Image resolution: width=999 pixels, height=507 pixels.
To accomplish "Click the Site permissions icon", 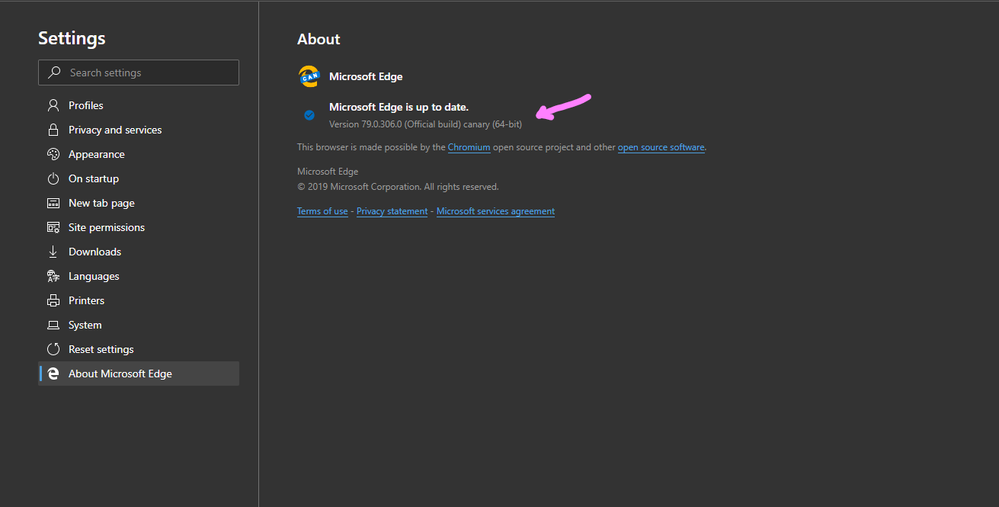I will point(54,227).
